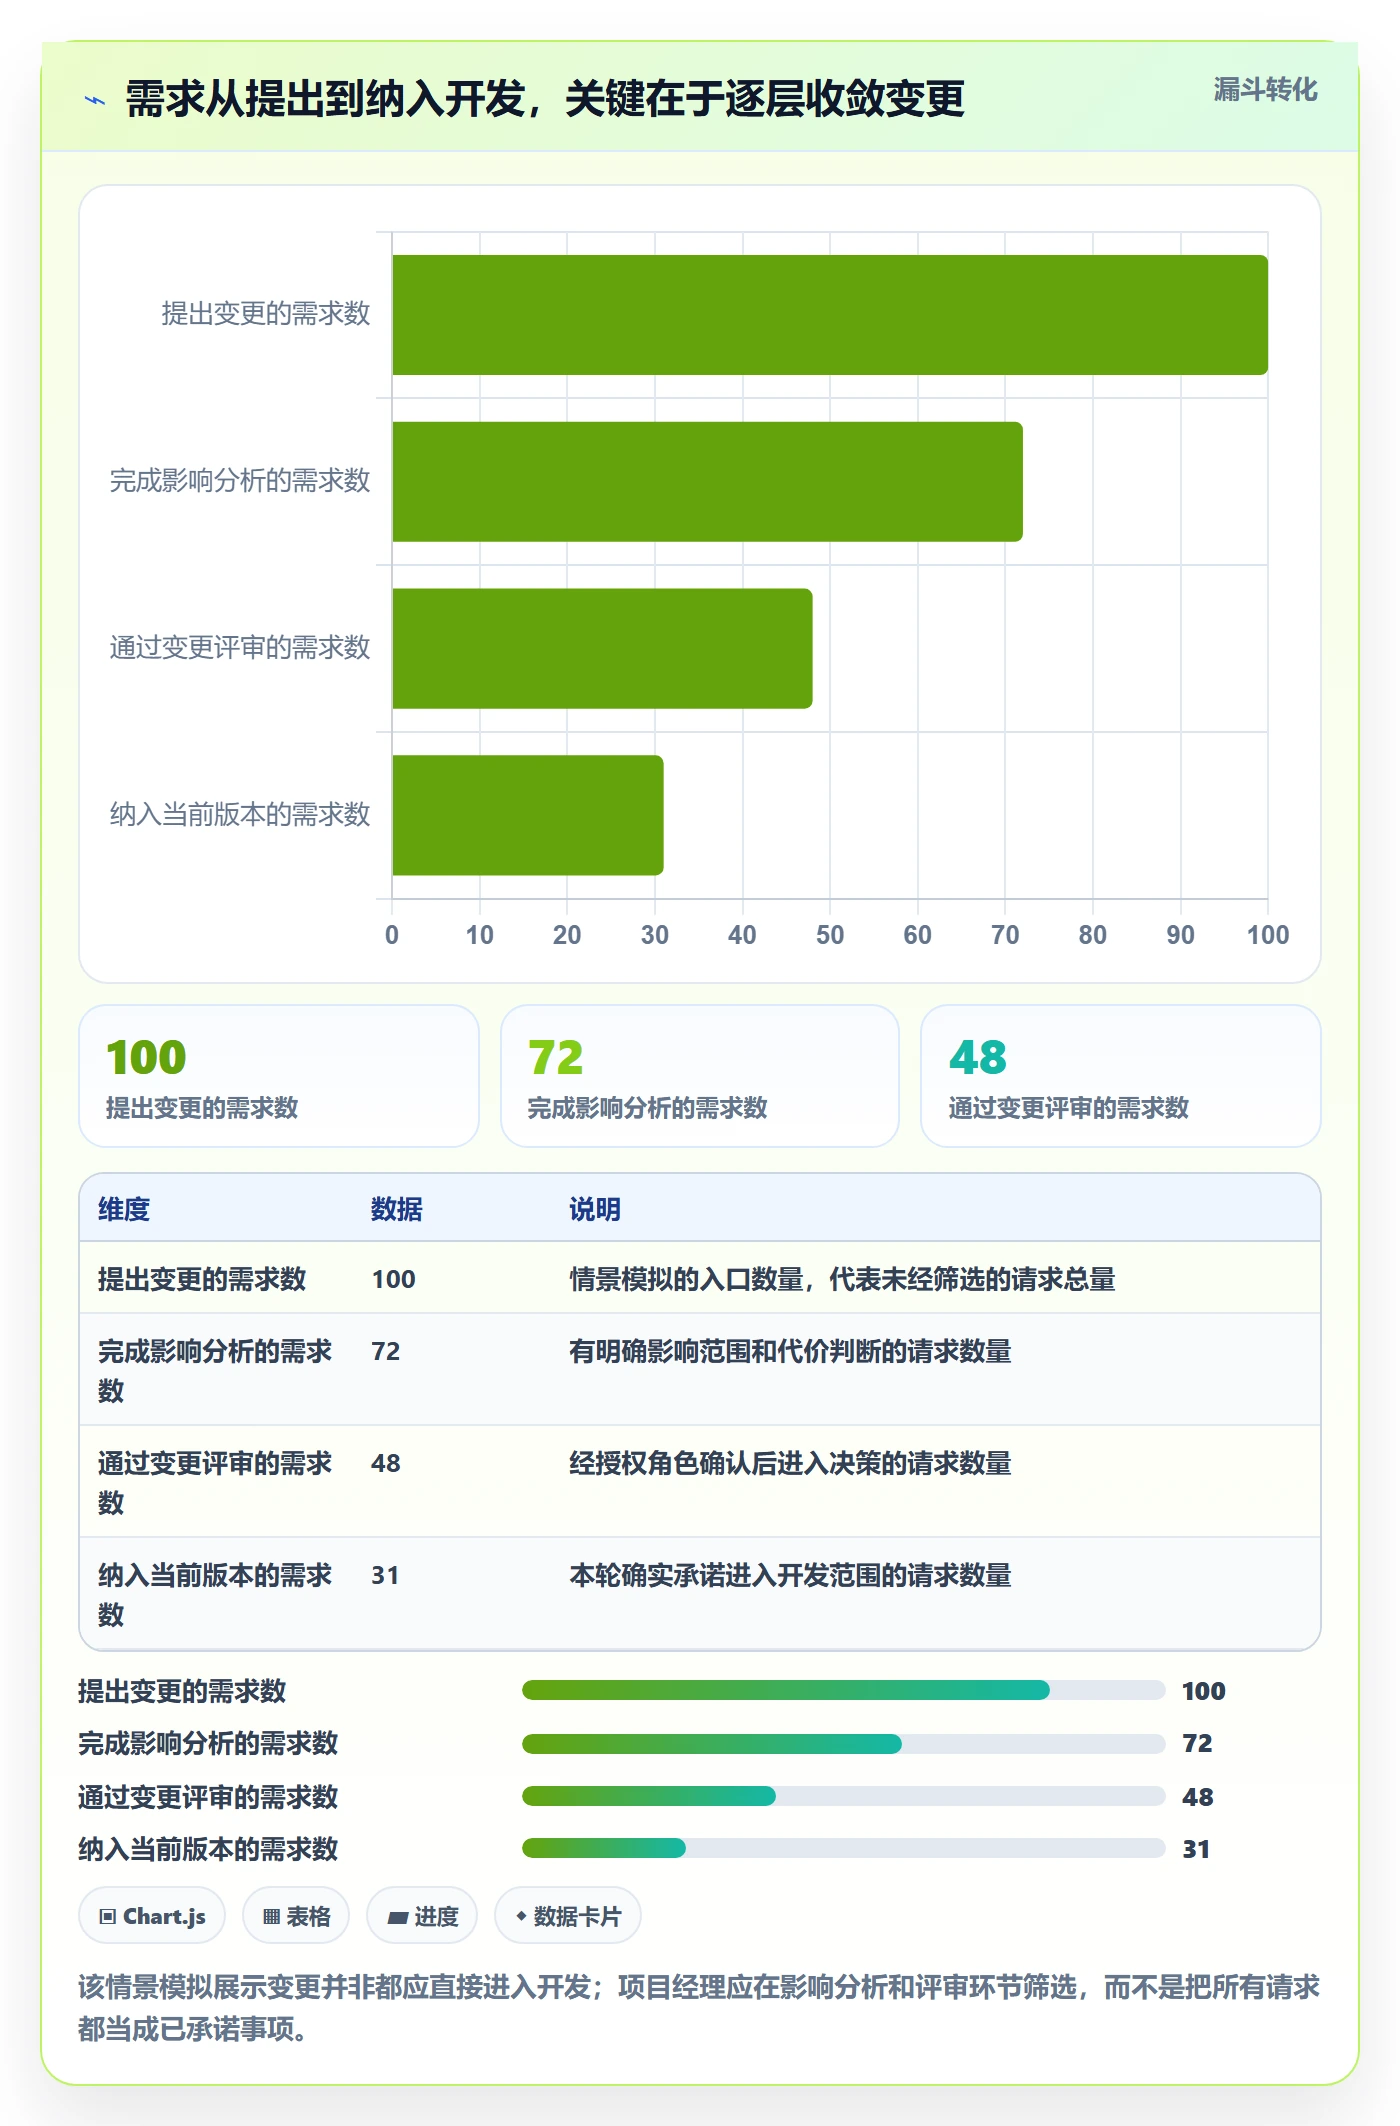
Task: Click the x-axis tick label 100
Action: [x=1268, y=935]
